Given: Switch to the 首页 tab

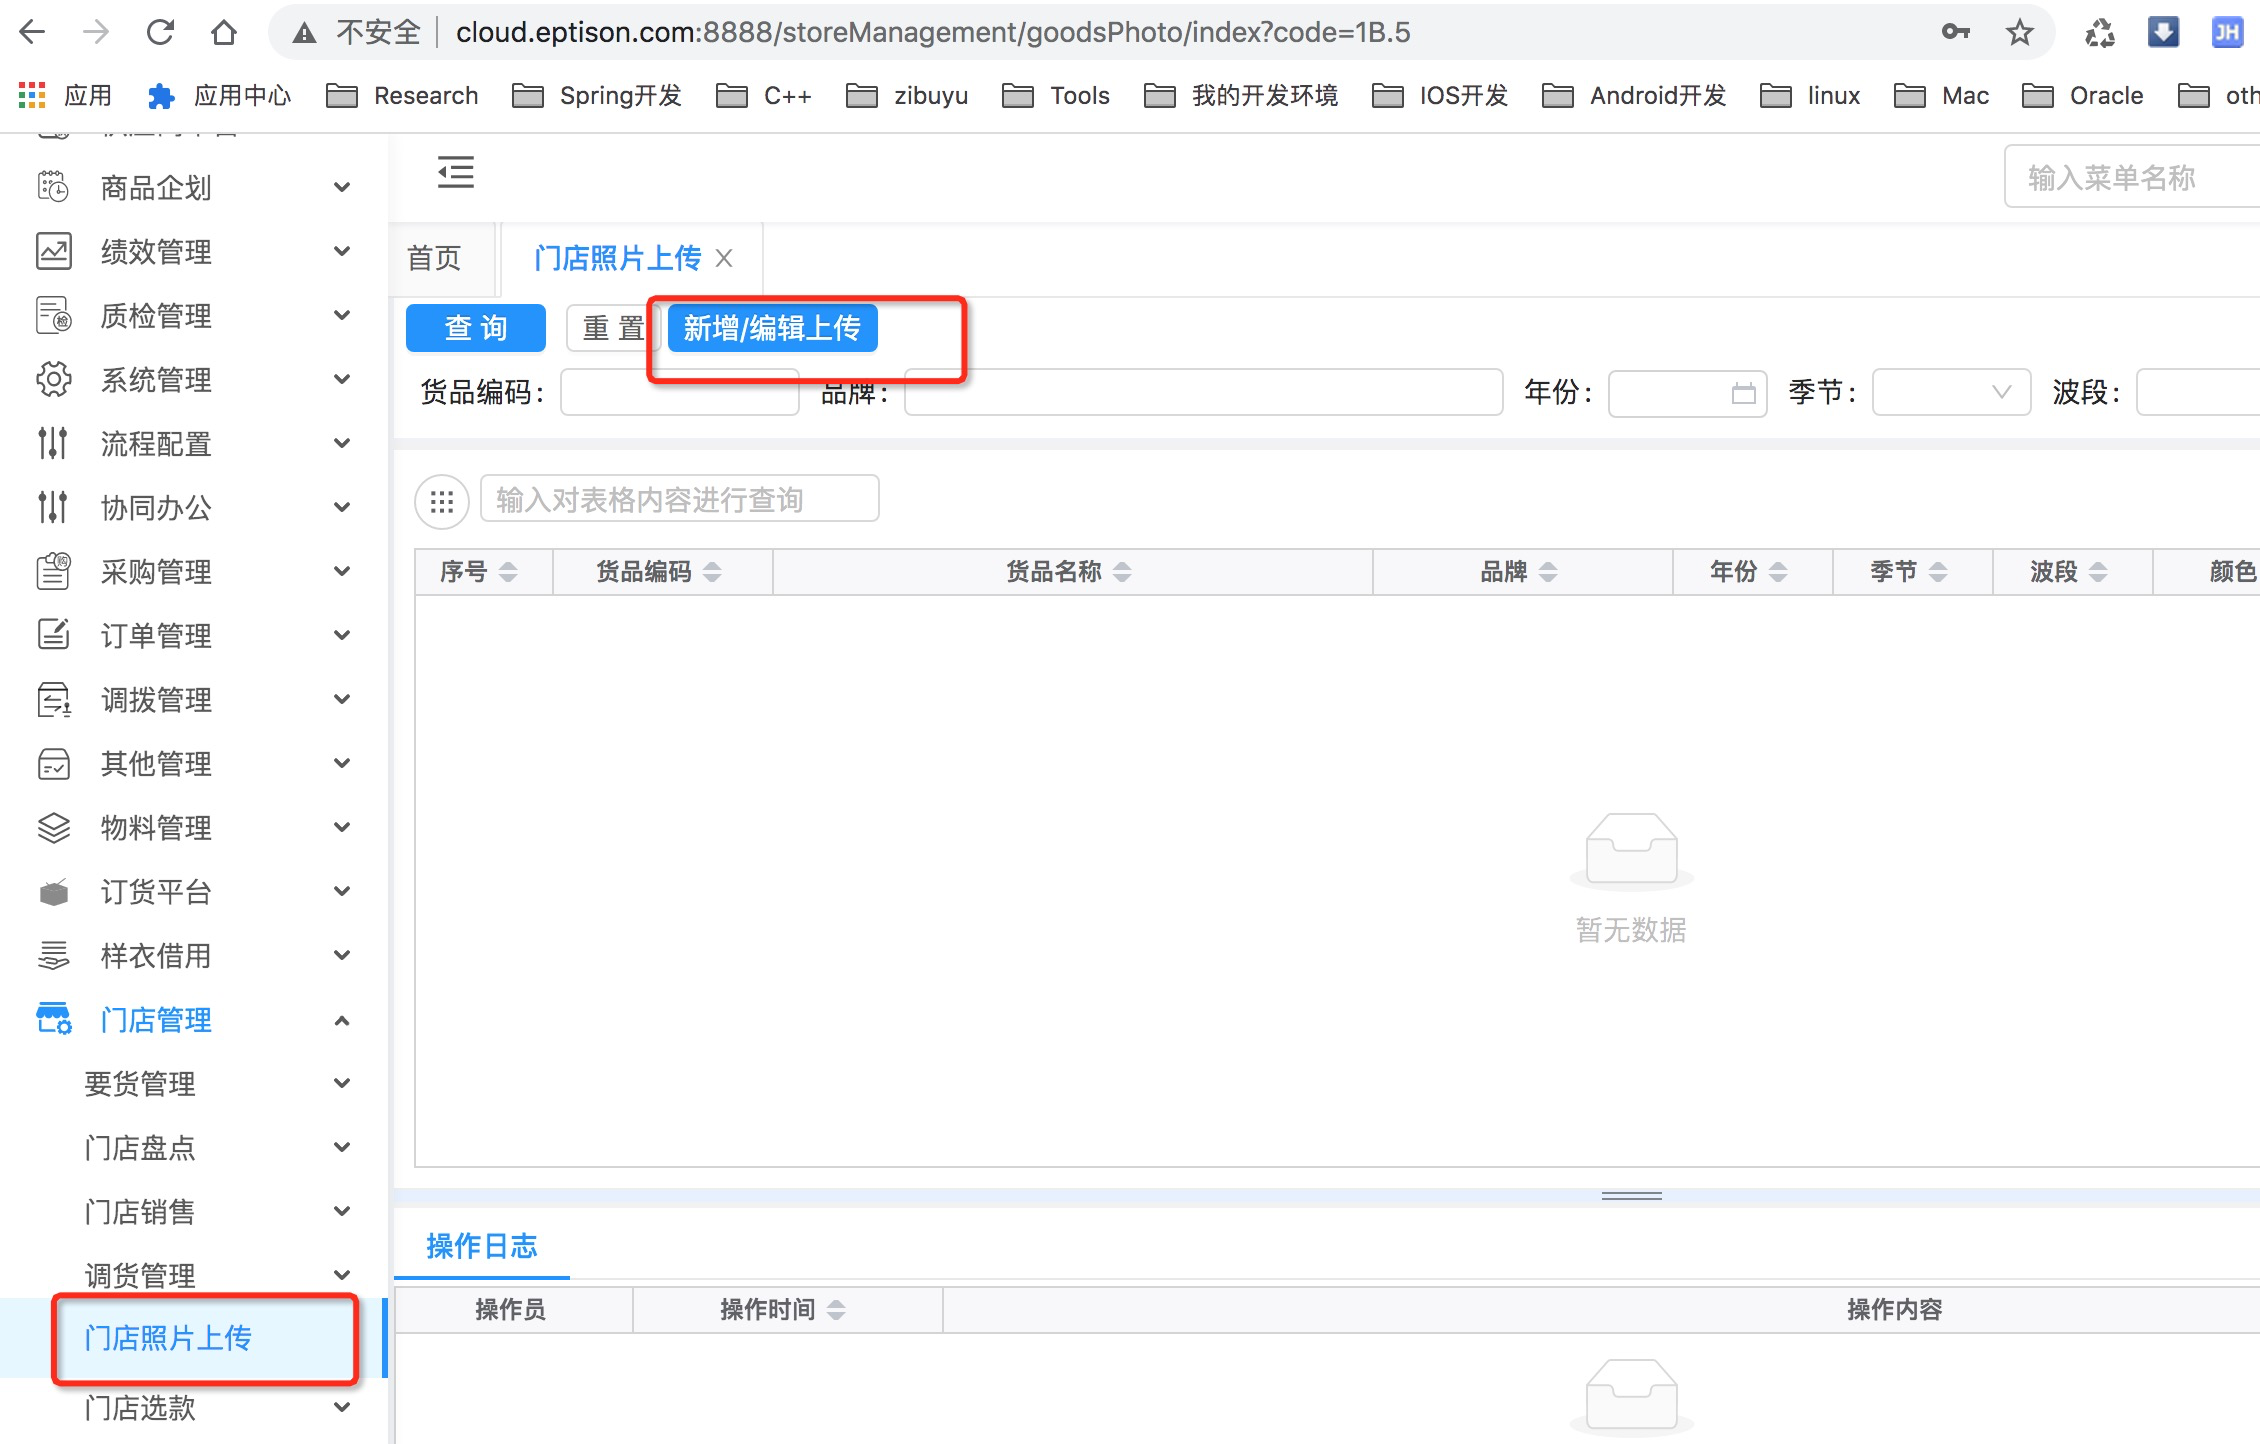Looking at the screenshot, I should point(434,258).
